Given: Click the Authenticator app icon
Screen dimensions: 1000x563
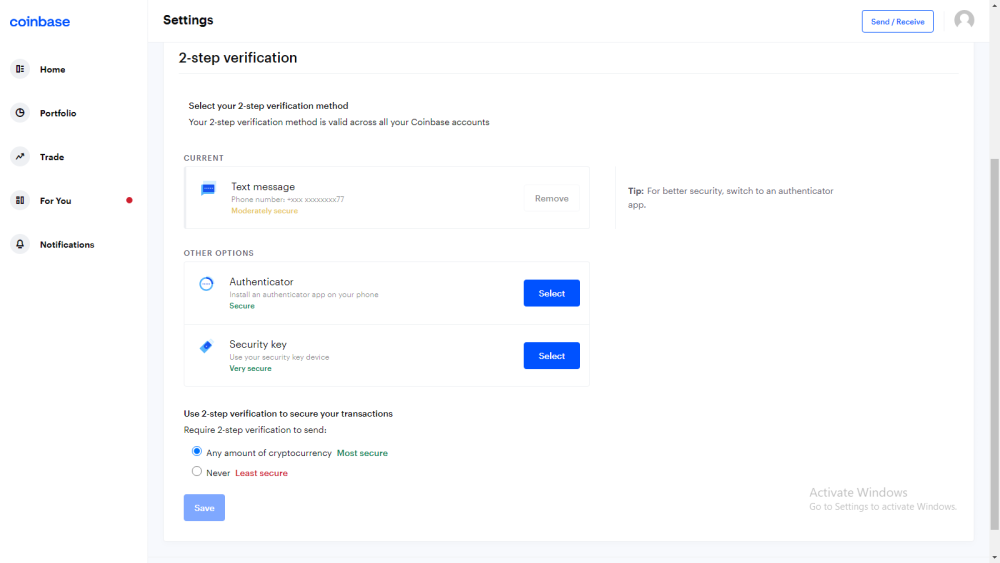Looking at the screenshot, I should 206,284.
